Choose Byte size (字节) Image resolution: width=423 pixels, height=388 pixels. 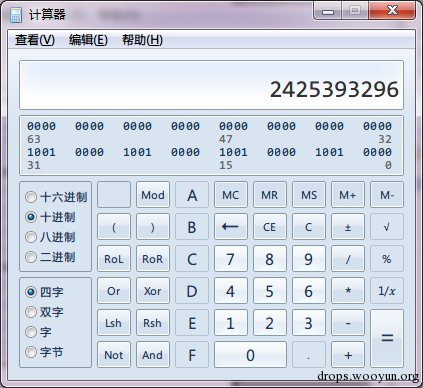(x=44, y=352)
